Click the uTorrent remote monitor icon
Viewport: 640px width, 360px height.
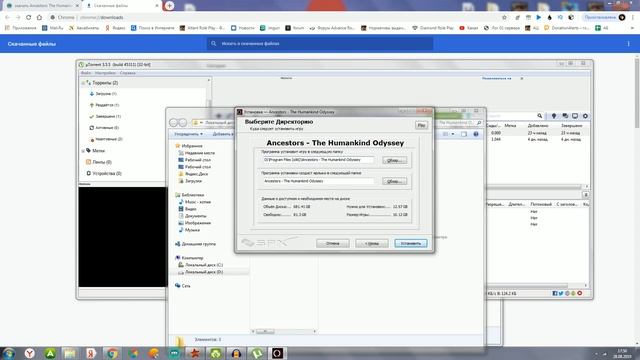(575, 116)
